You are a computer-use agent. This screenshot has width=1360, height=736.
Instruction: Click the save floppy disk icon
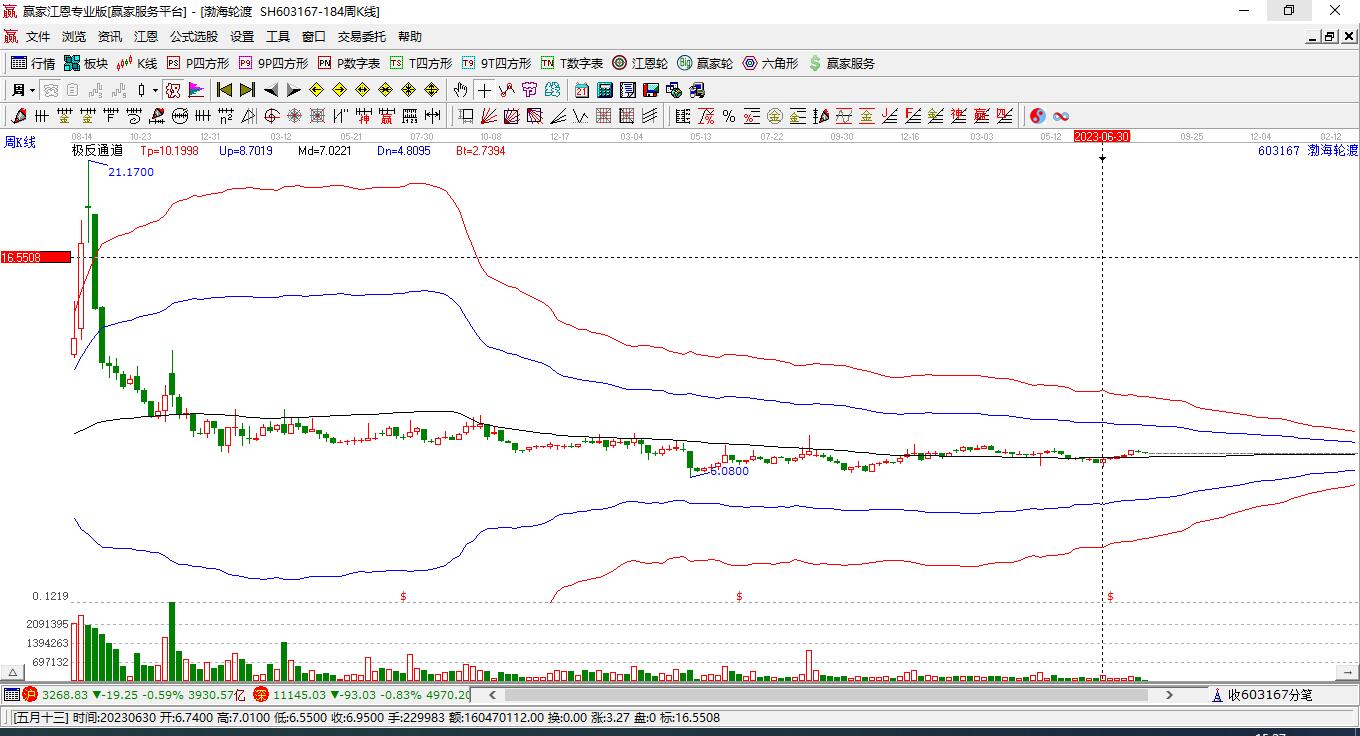coord(651,90)
